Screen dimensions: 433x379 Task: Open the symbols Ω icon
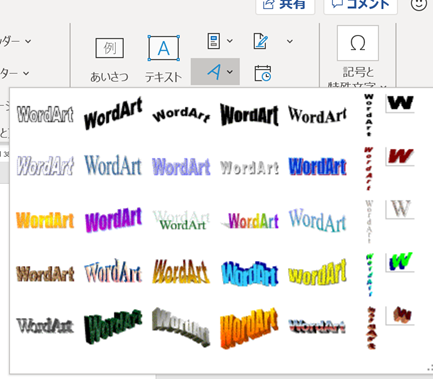pos(358,43)
